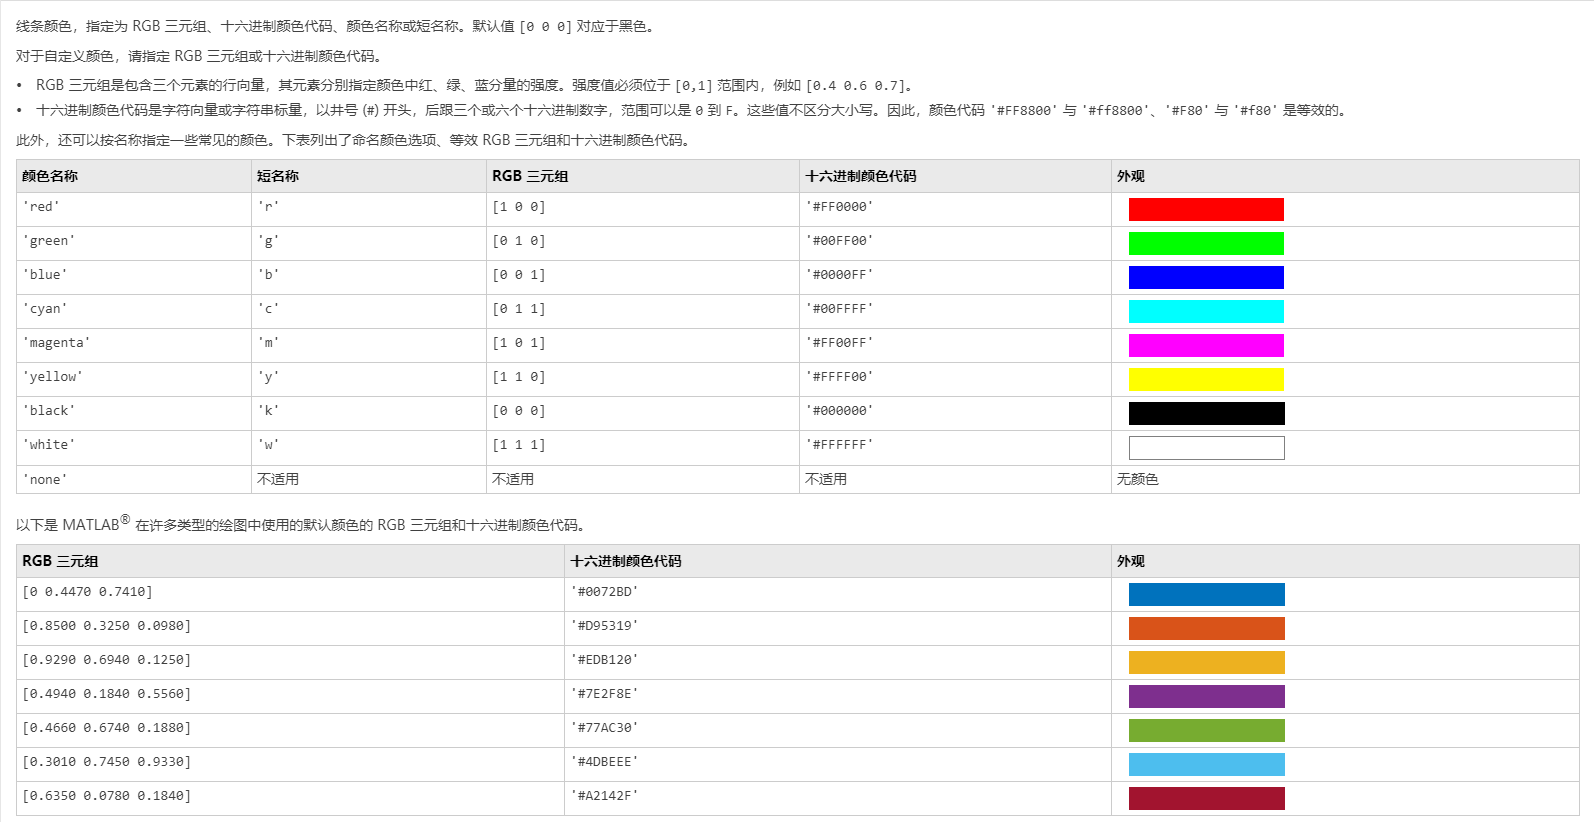The image size is (1594, 822).
Task: Click the '#D95319' hex code cell
Action: (838, 629)
